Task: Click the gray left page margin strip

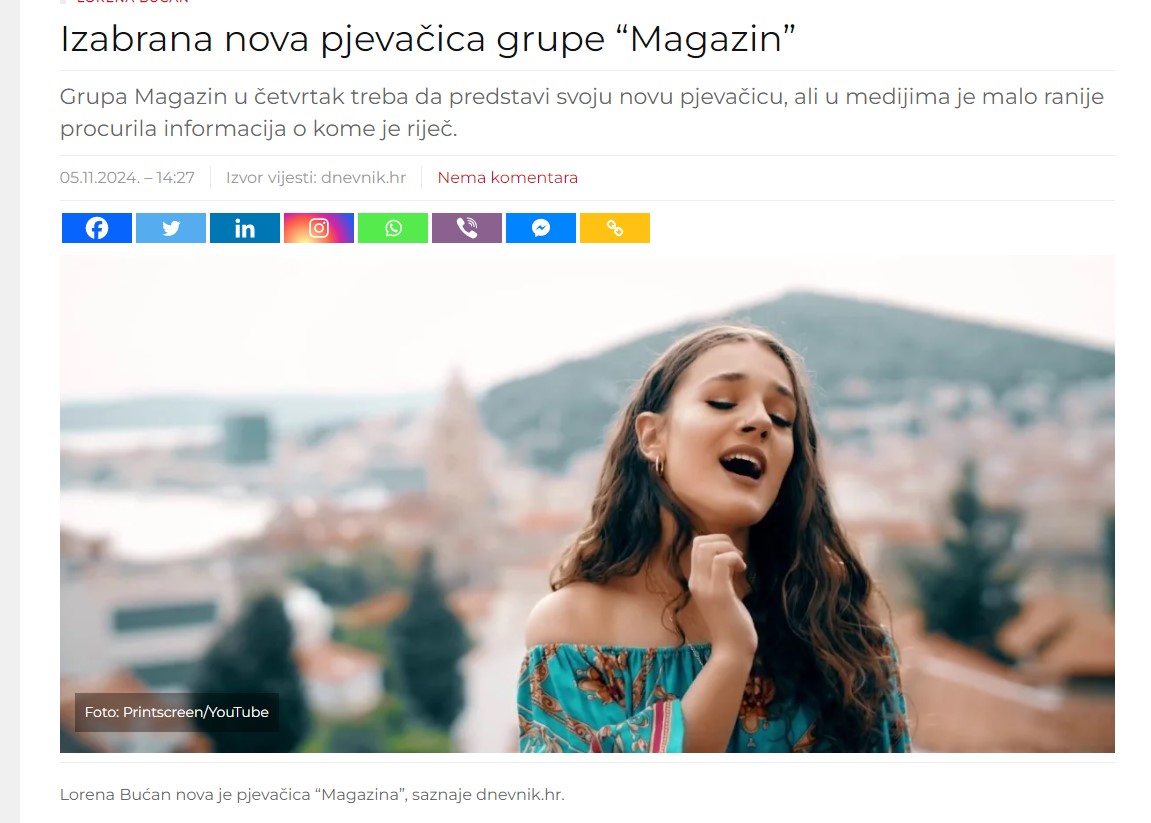Action: 10,411
